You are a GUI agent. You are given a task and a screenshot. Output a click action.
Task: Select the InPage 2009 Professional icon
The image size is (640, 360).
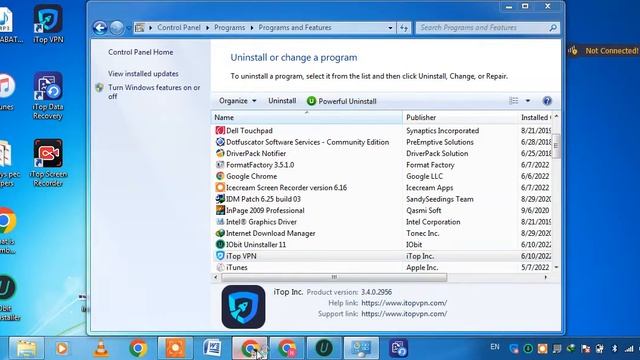pyautogui.click(x=220, y=210)
